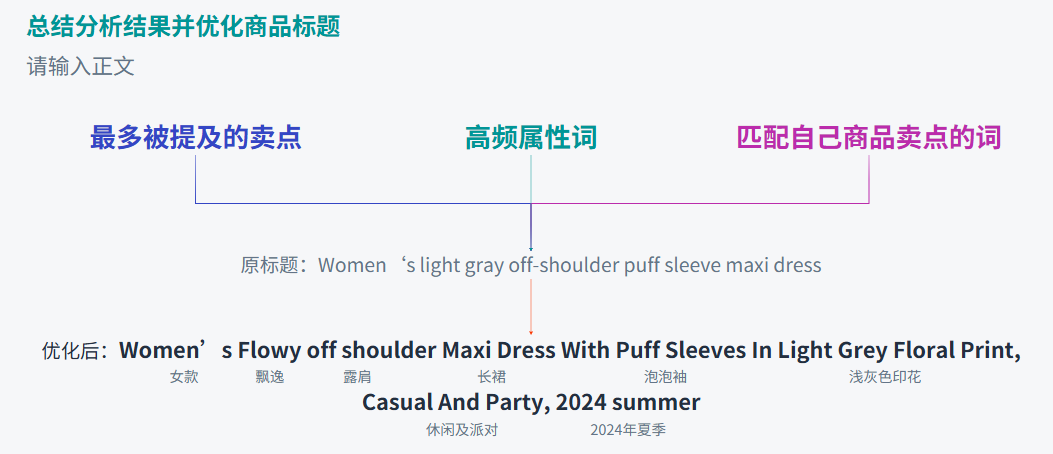Select the 匹配自己商品卖点的词 heading
The width and height of the screenshot is (1053, 454).
point(868,138)
